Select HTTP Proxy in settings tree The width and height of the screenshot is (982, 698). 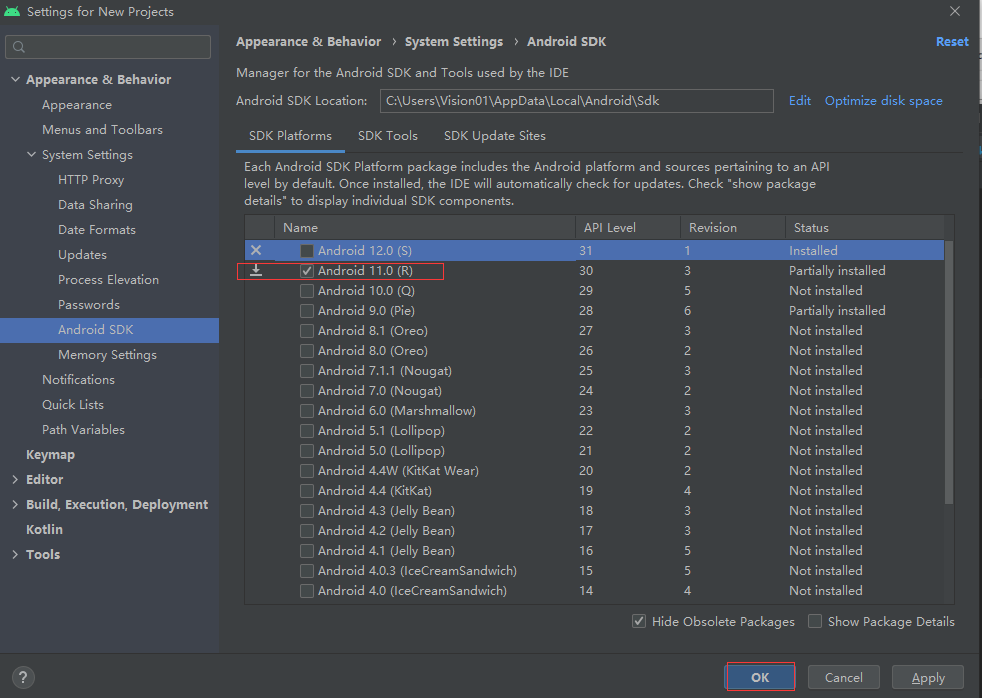coord(91,180)
